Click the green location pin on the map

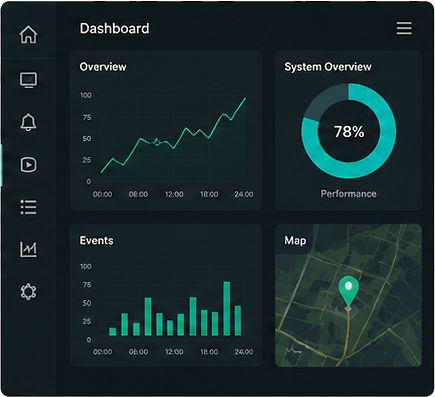tap(348, 292)
